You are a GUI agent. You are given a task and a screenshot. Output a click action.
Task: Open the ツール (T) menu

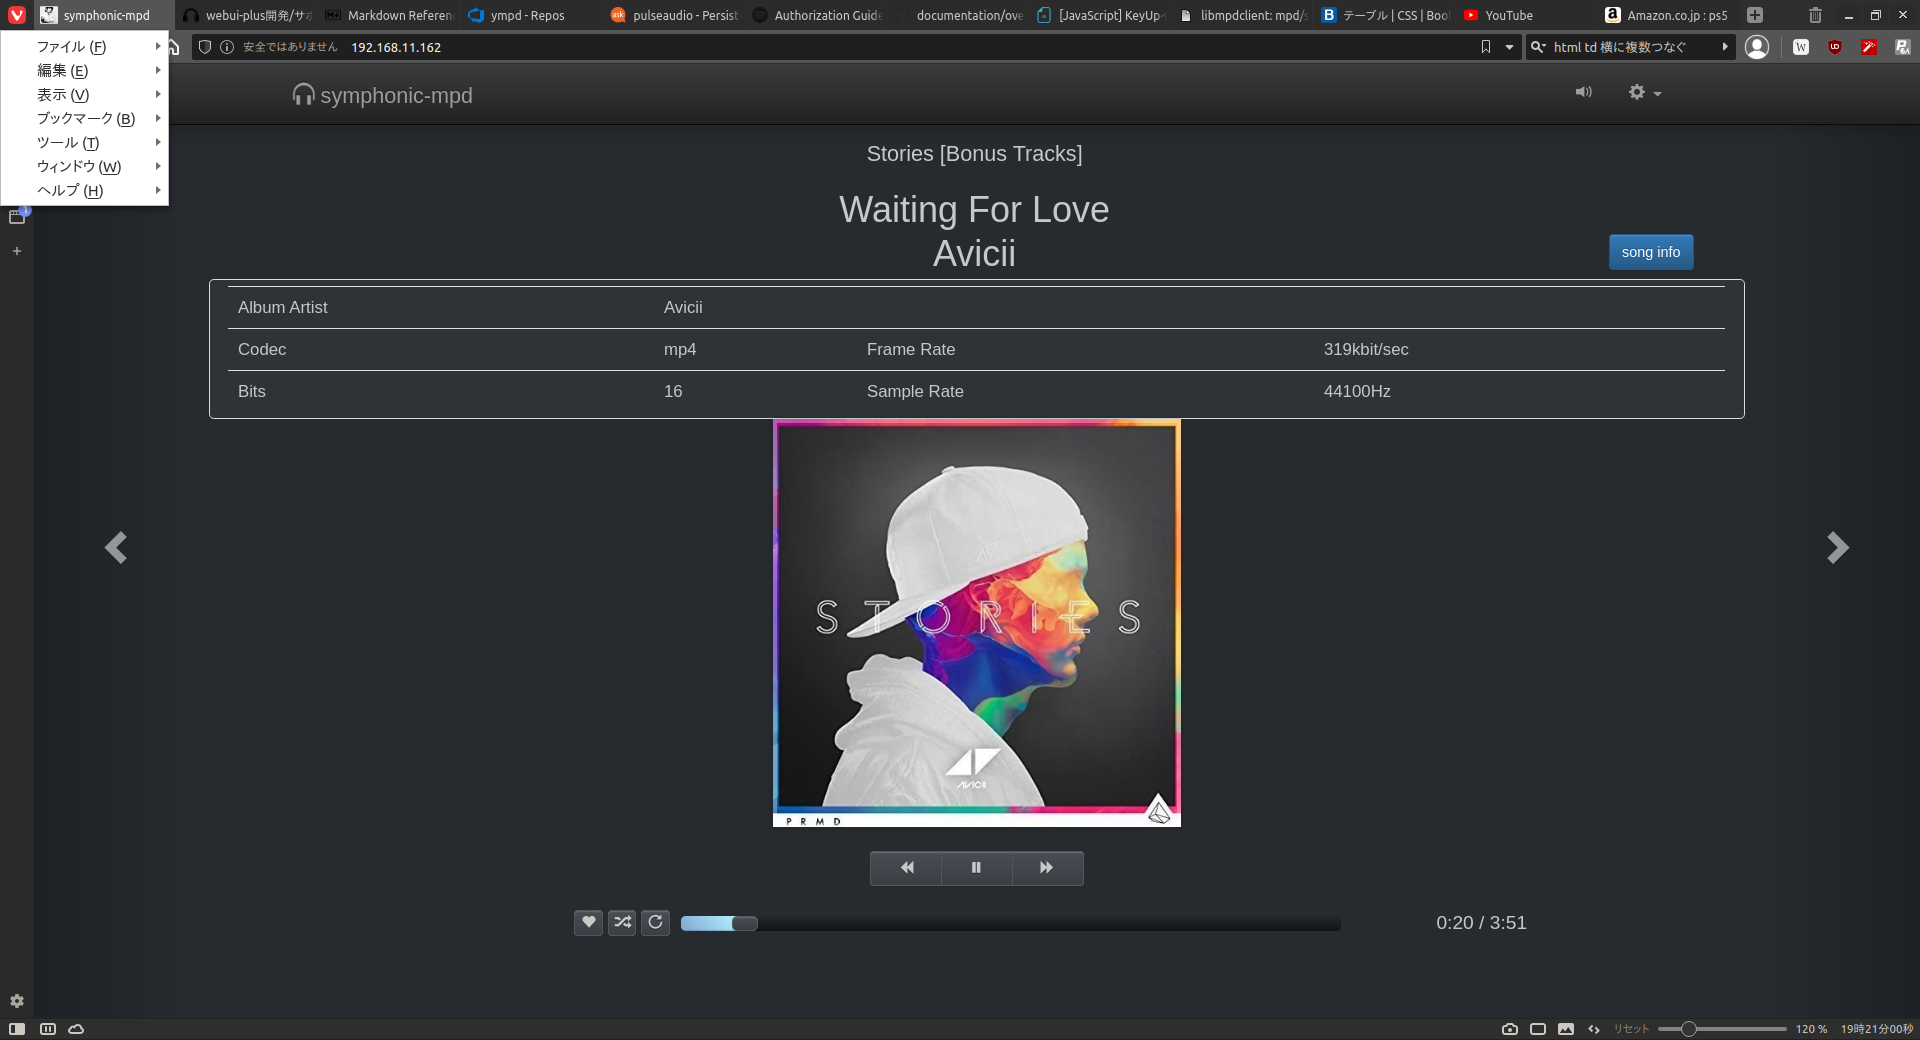85,142
